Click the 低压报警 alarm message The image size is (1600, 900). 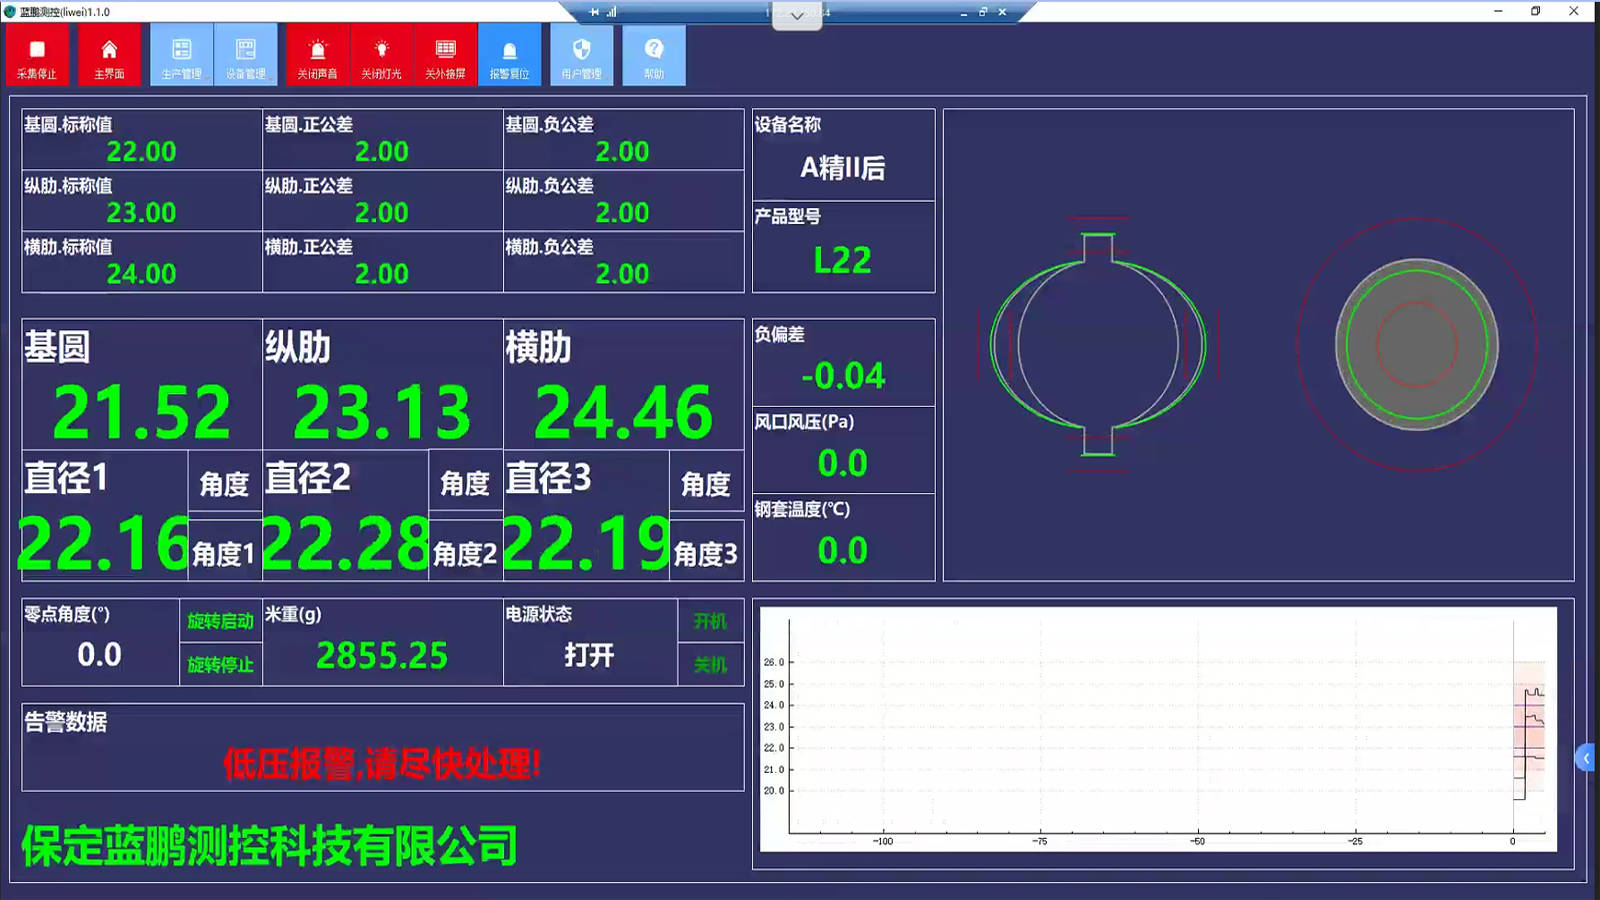point(382,764)
